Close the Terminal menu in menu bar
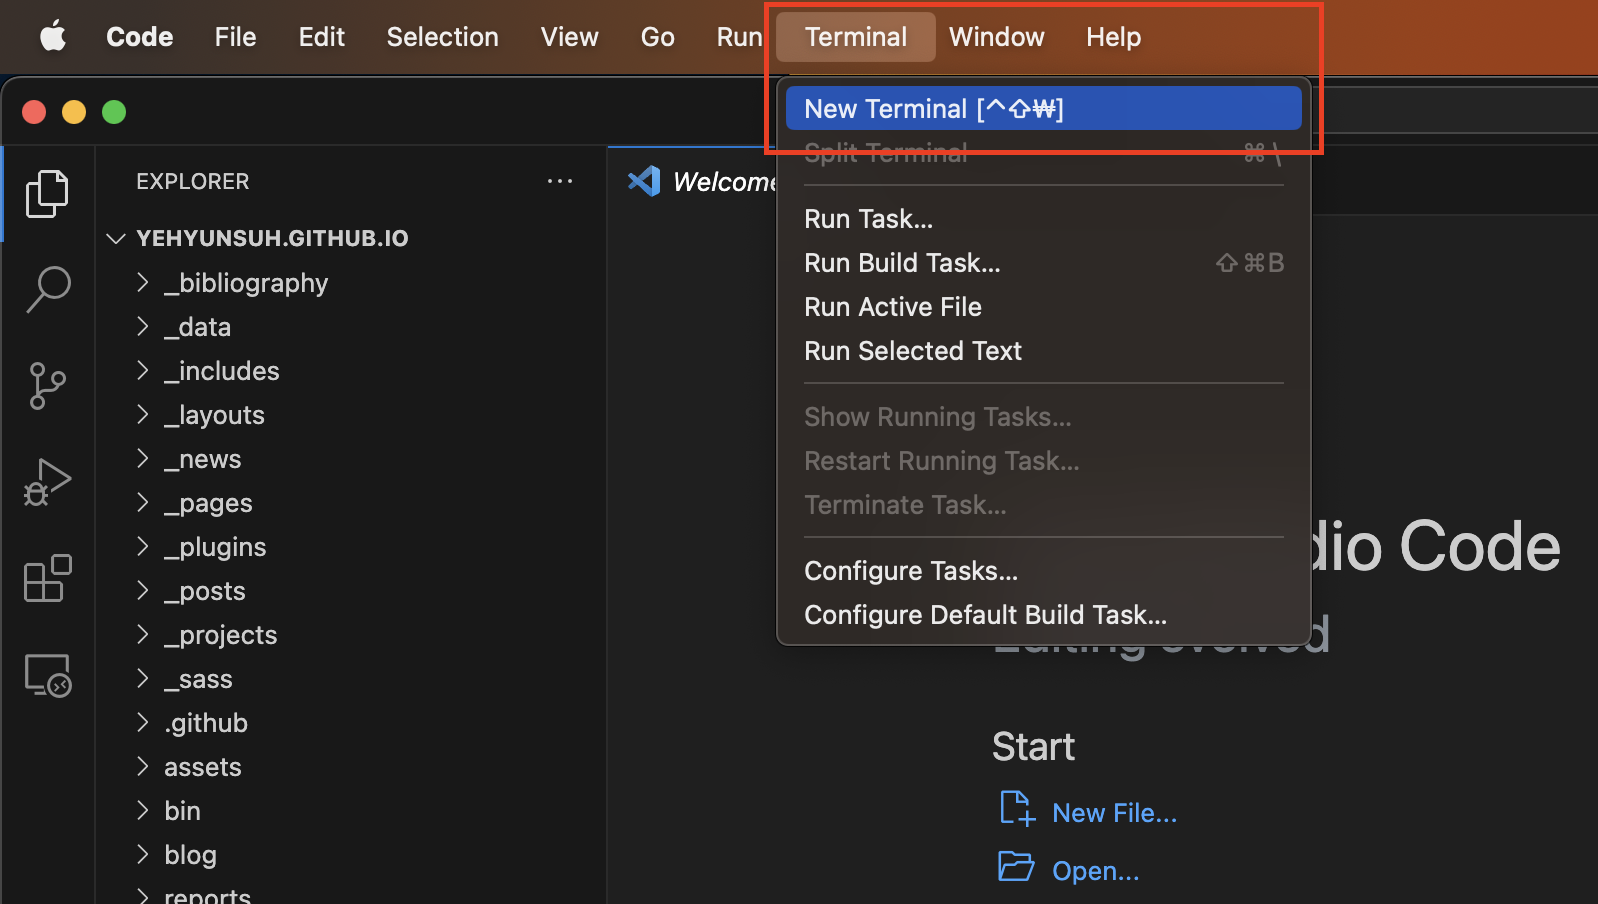Viewport: 1598px width, 904px height. pos(856,37)
